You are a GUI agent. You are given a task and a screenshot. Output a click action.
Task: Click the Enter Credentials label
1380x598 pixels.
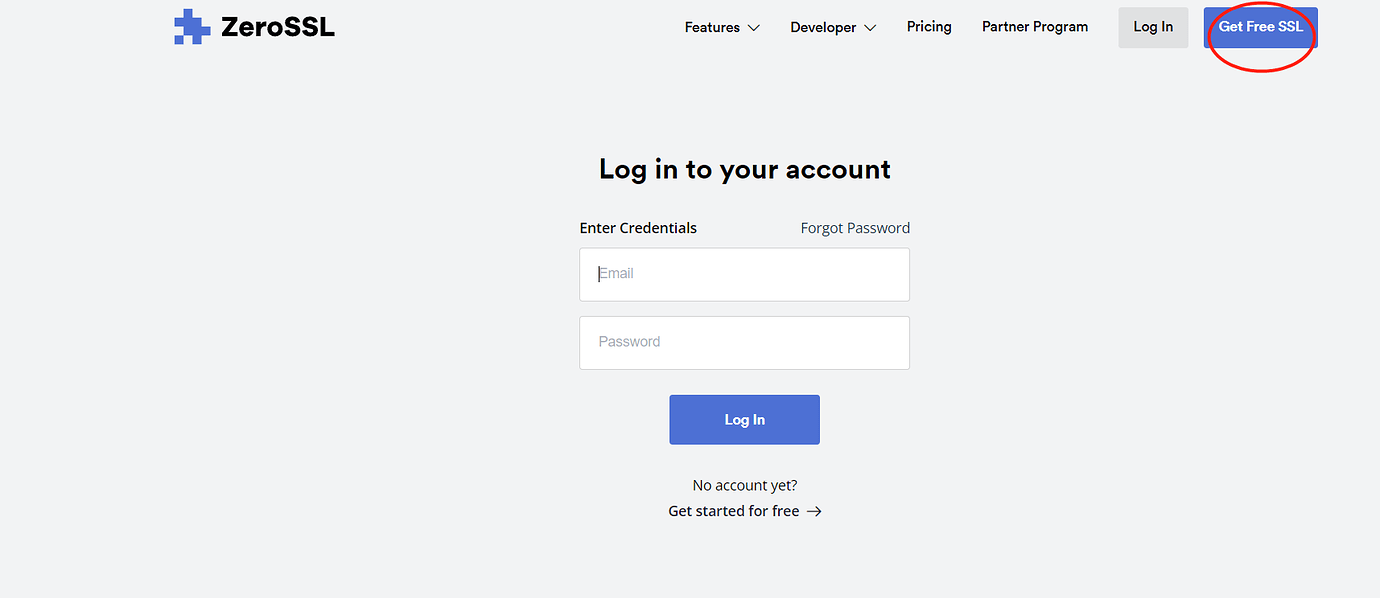click(638, 228)
